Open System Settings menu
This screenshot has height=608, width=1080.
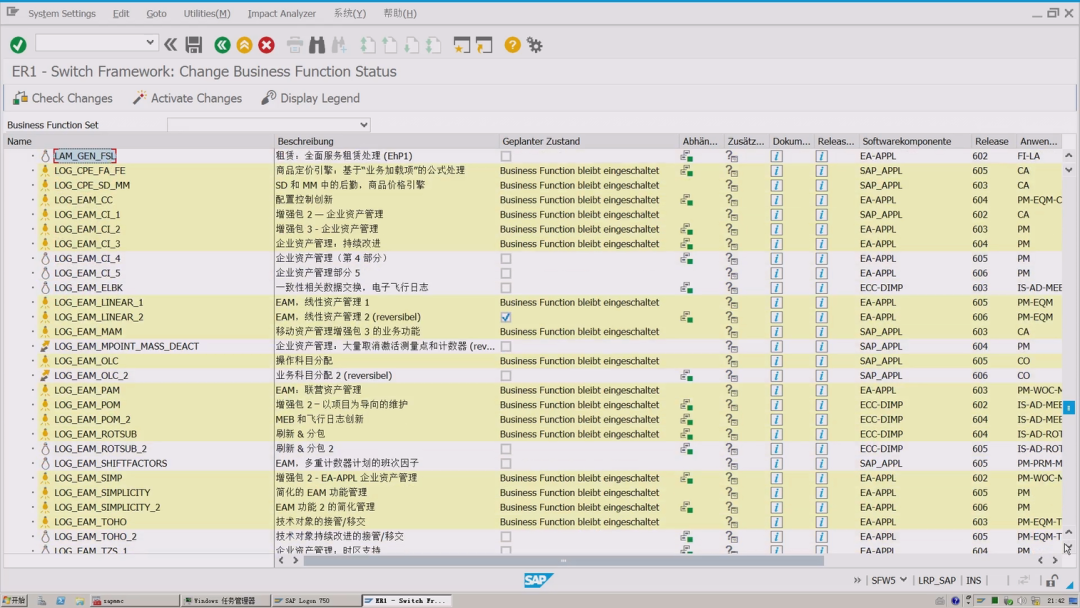point(62,13)
